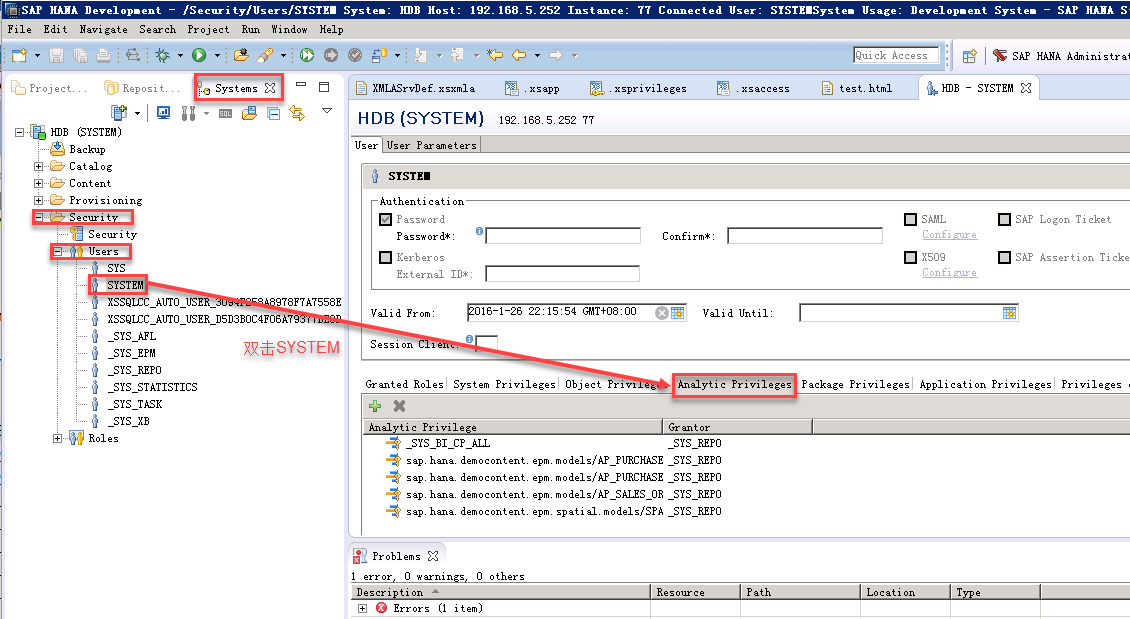Click the Password input field
1130x619 pixels.
(x=563, y=236)
